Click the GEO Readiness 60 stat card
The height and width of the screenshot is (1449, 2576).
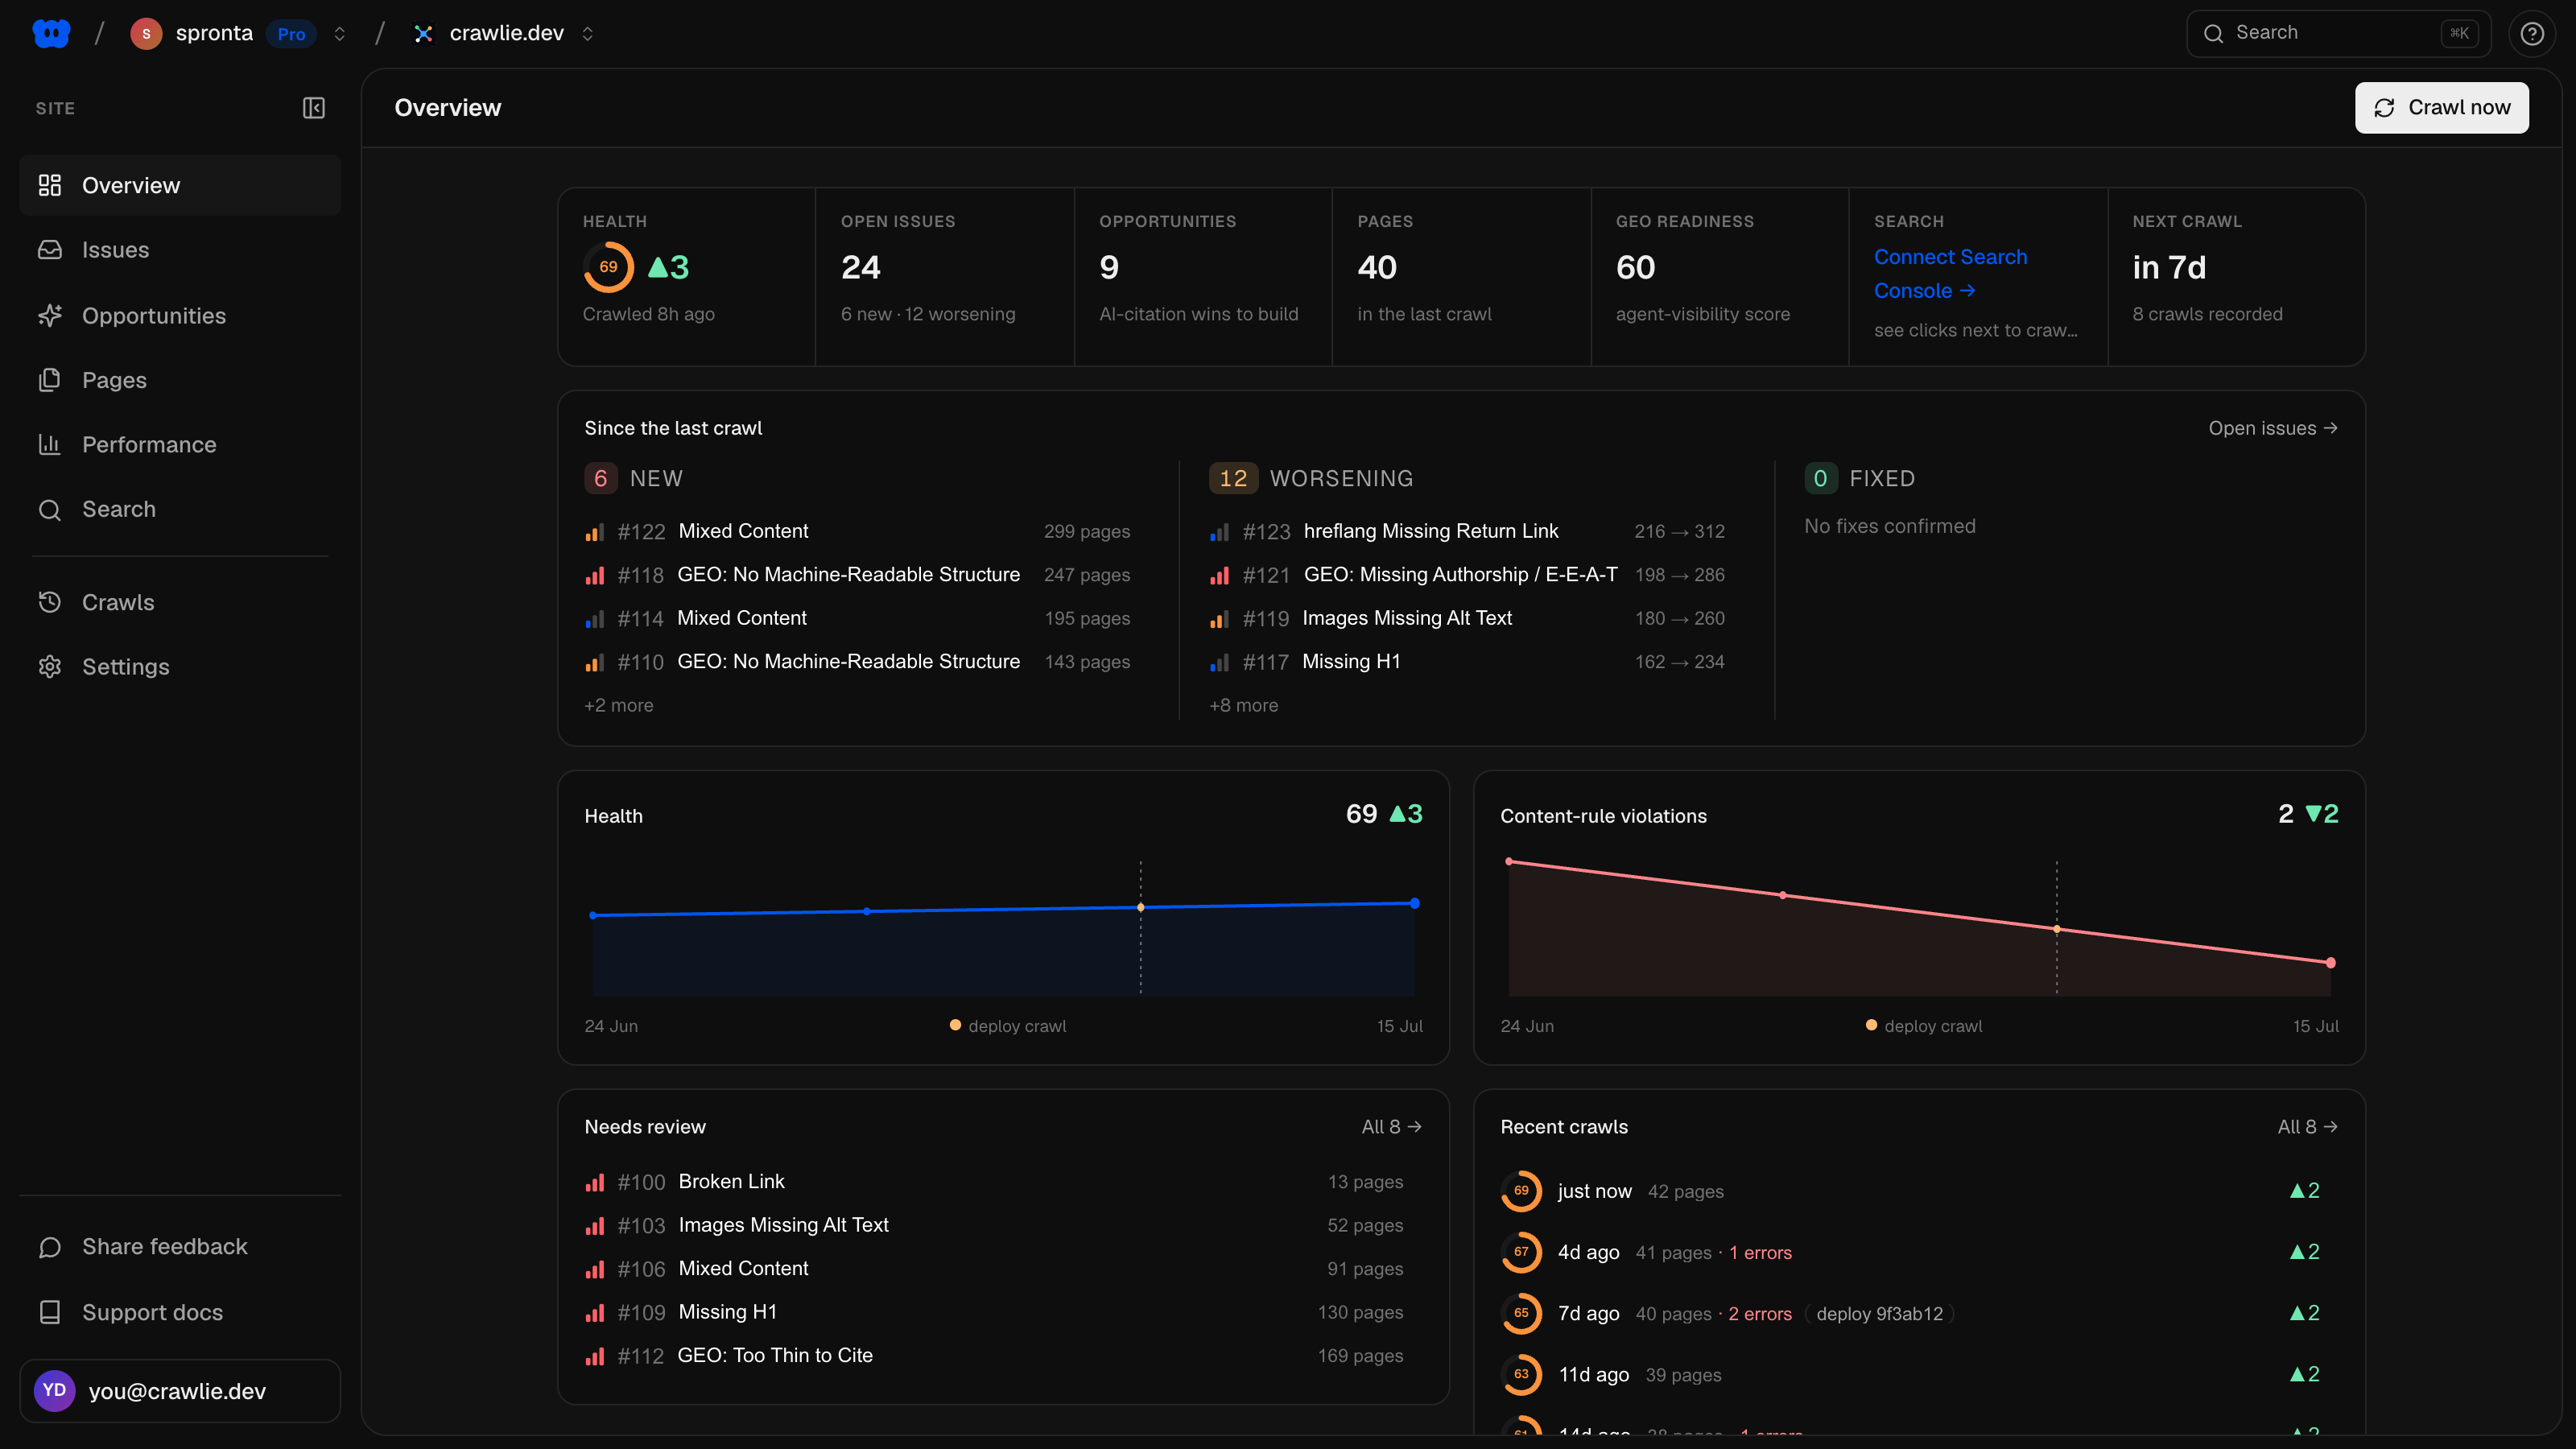point(1720,277)
